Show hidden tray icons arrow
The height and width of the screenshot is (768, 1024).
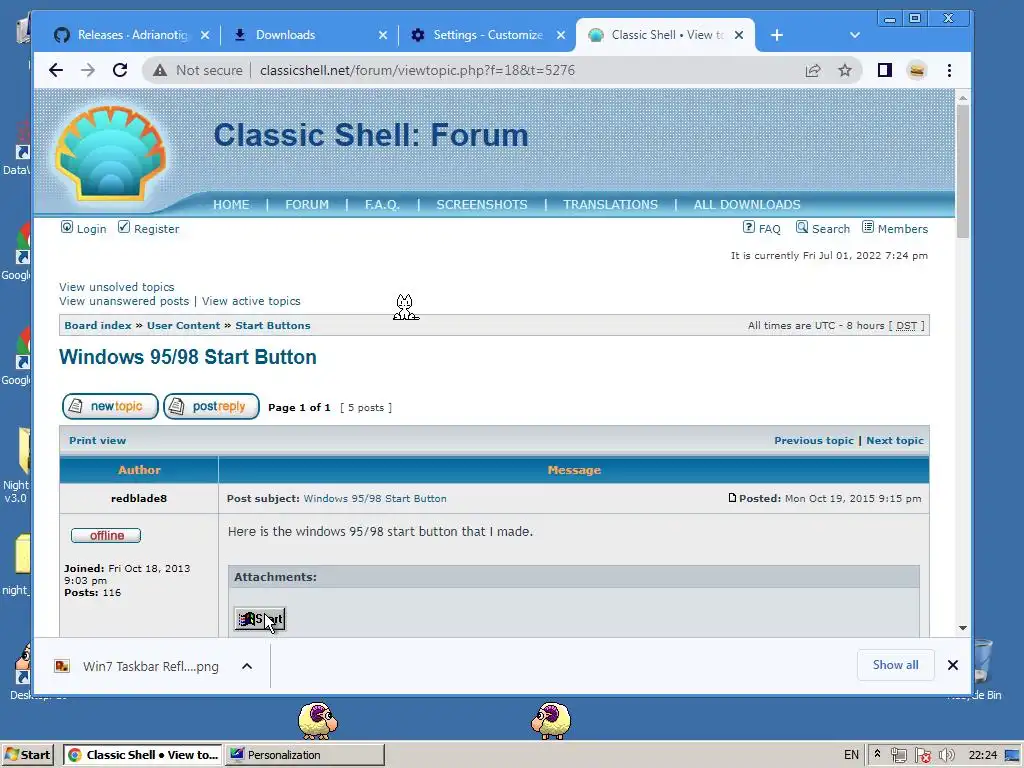click(878, 754)
